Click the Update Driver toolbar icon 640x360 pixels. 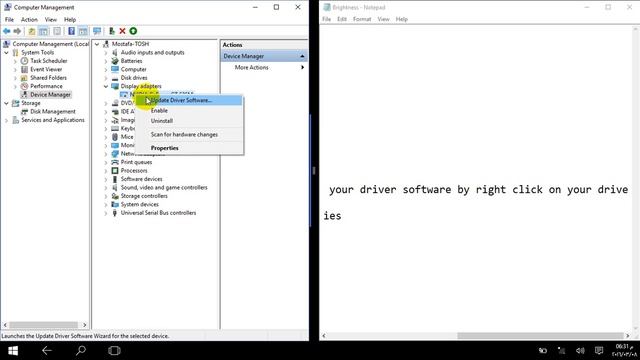[111, 31]
